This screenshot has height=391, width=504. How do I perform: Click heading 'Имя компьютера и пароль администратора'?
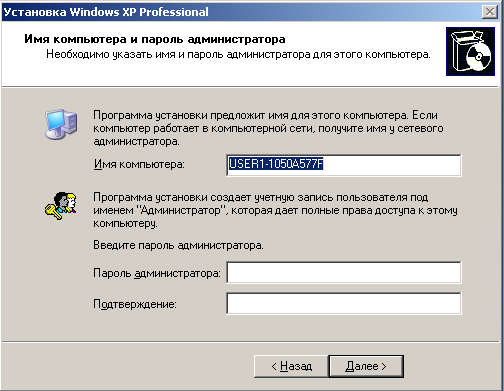[155, 39]
